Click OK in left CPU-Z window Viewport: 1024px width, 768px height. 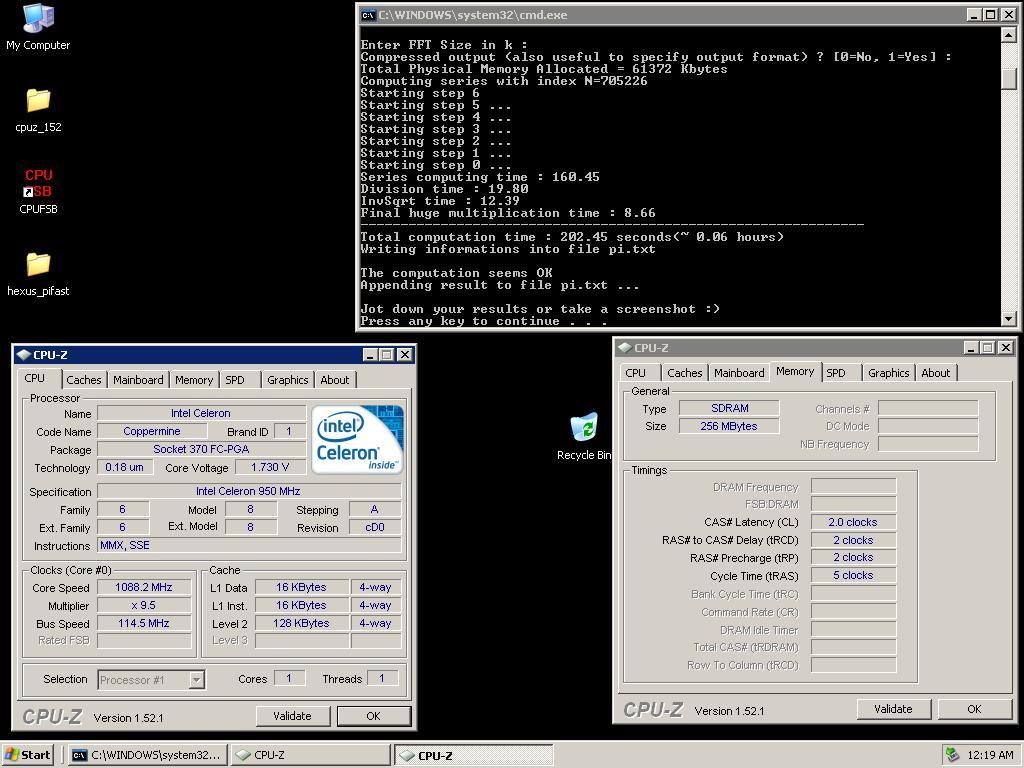tap(374, 716)
